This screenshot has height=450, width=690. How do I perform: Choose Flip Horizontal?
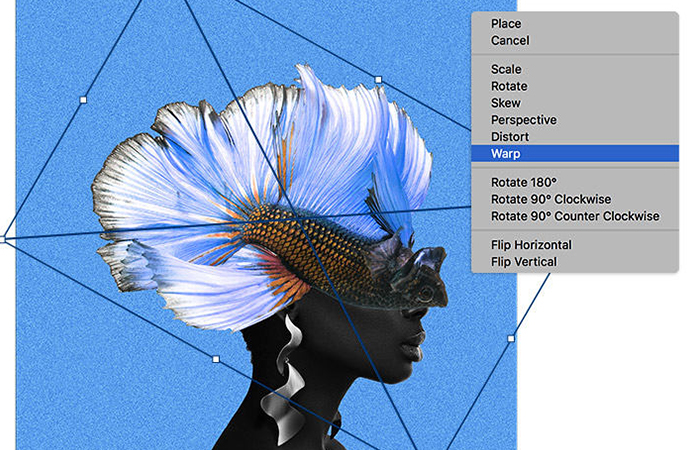575,245
